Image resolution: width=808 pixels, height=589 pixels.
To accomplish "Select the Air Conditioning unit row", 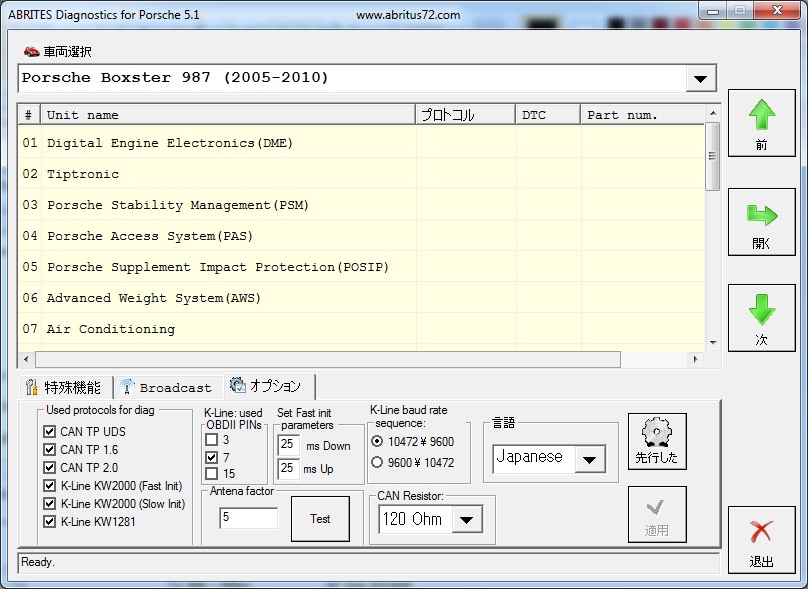I will [361, 328].
